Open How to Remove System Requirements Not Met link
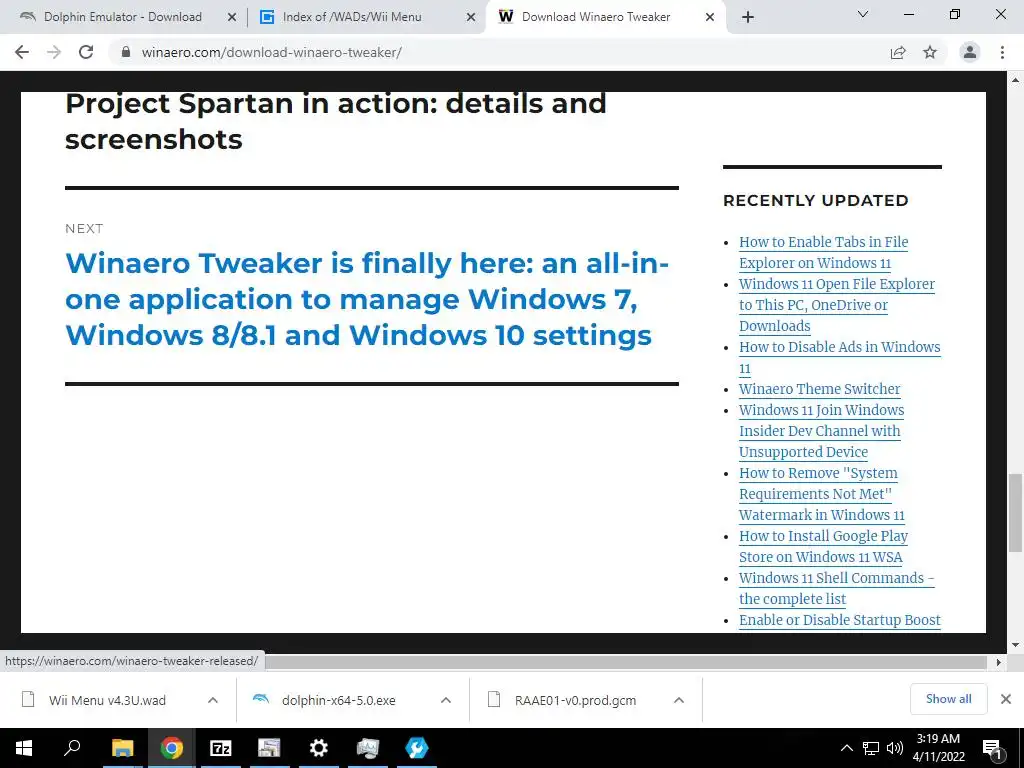This screenshot has width=1024, height=768. pos(822,494)
